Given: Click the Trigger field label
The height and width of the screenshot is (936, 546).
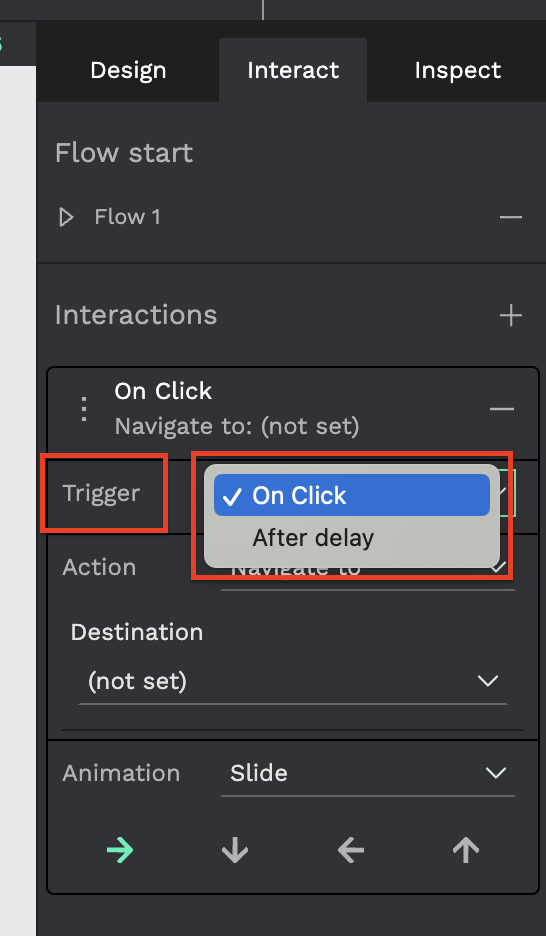Looking at the screenshot, I should pos(101,493).
